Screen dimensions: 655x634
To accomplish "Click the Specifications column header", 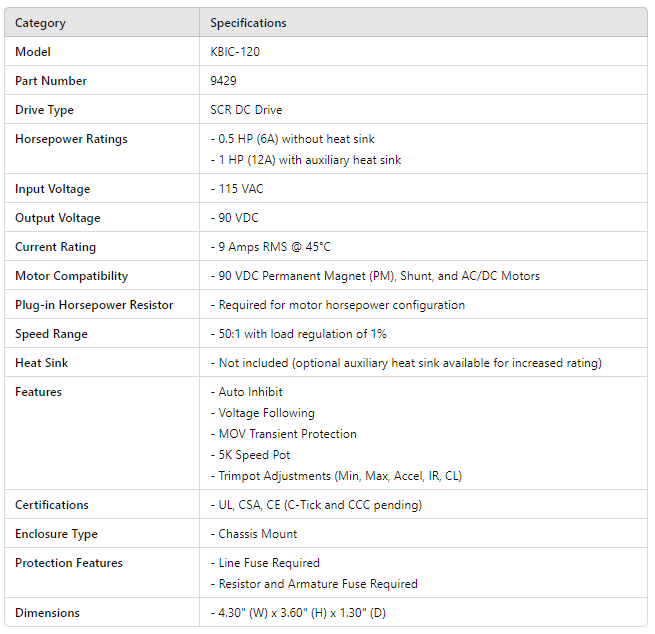I will point(248,22).
